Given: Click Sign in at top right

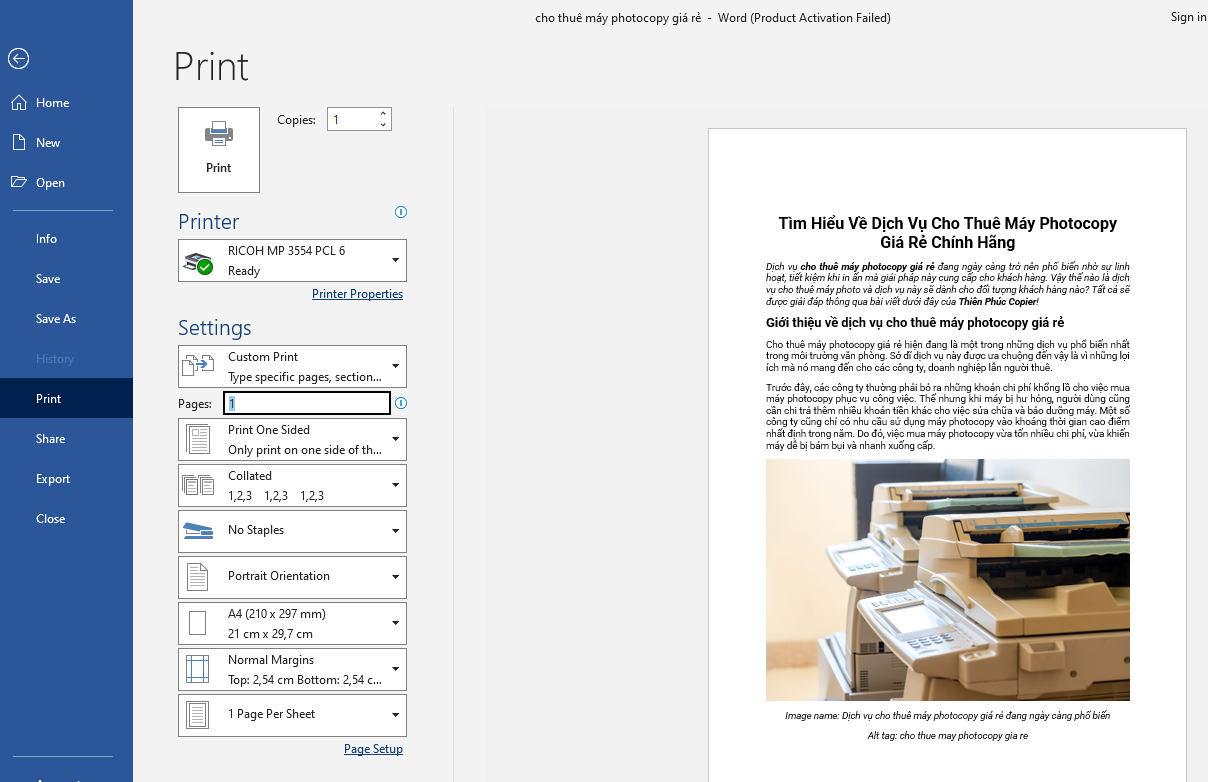Looking at the screenshot, I should pyautogui.click(x=1187, y=17).
